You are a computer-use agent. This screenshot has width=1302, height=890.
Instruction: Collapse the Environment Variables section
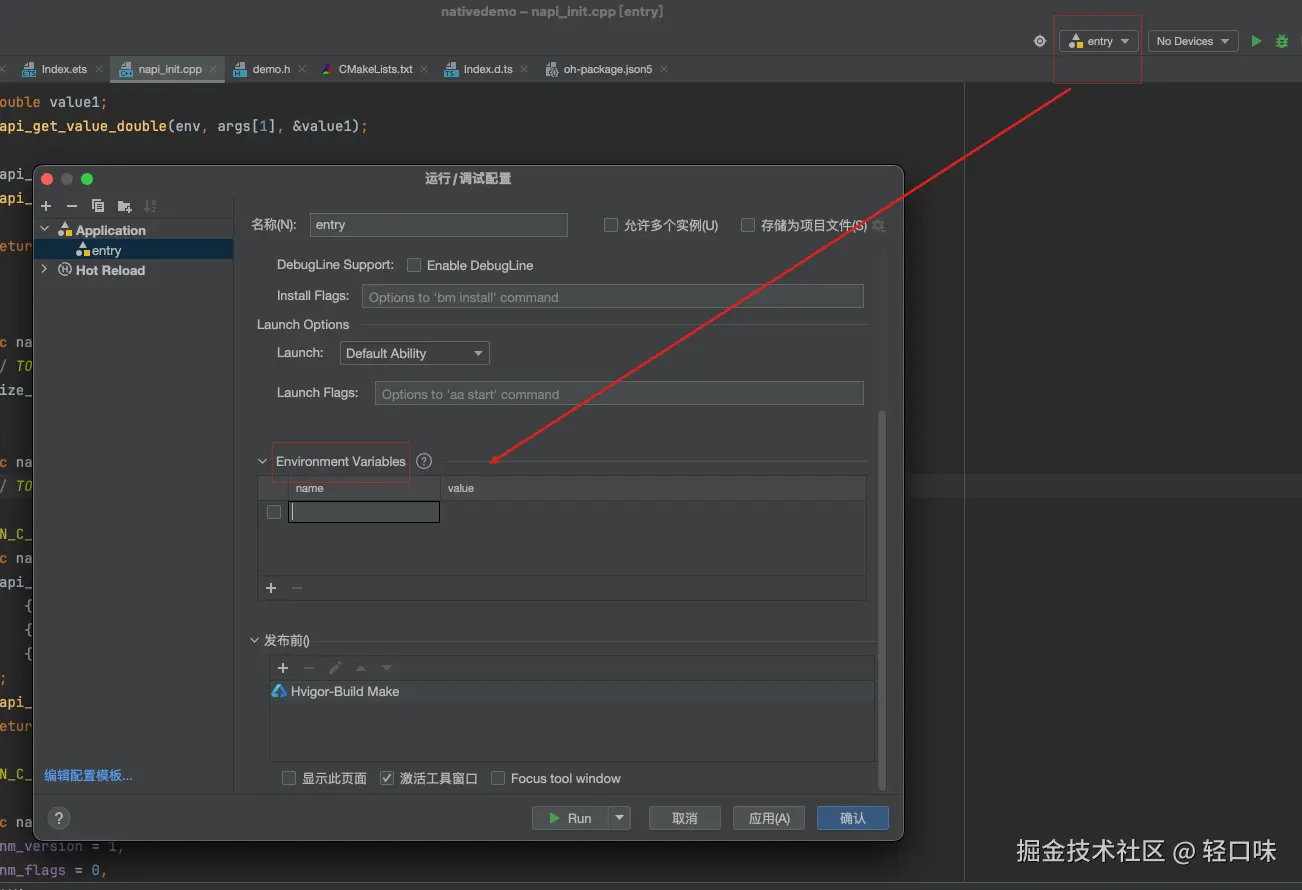click(x=263, y=461)
